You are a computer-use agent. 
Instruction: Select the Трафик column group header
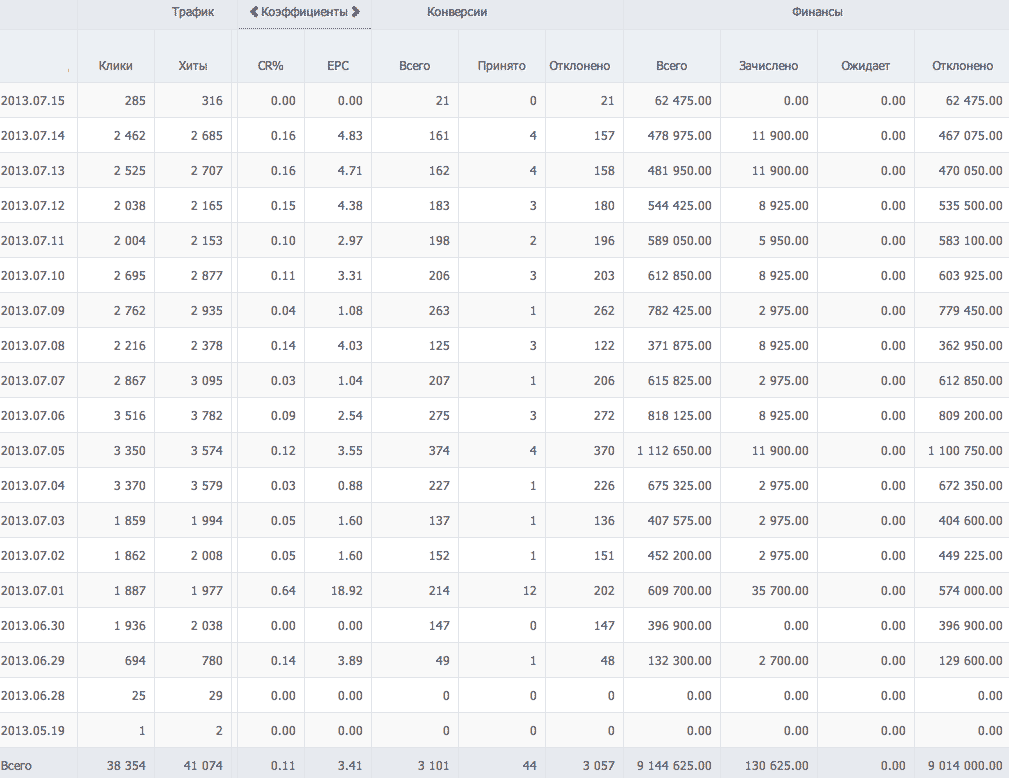coord(192,12)
